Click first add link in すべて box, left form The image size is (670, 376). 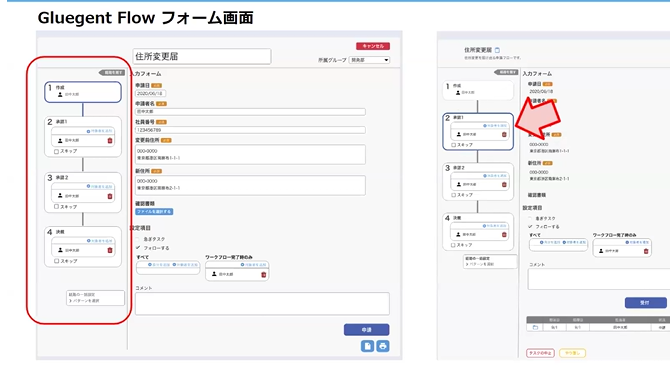point(160,265)
